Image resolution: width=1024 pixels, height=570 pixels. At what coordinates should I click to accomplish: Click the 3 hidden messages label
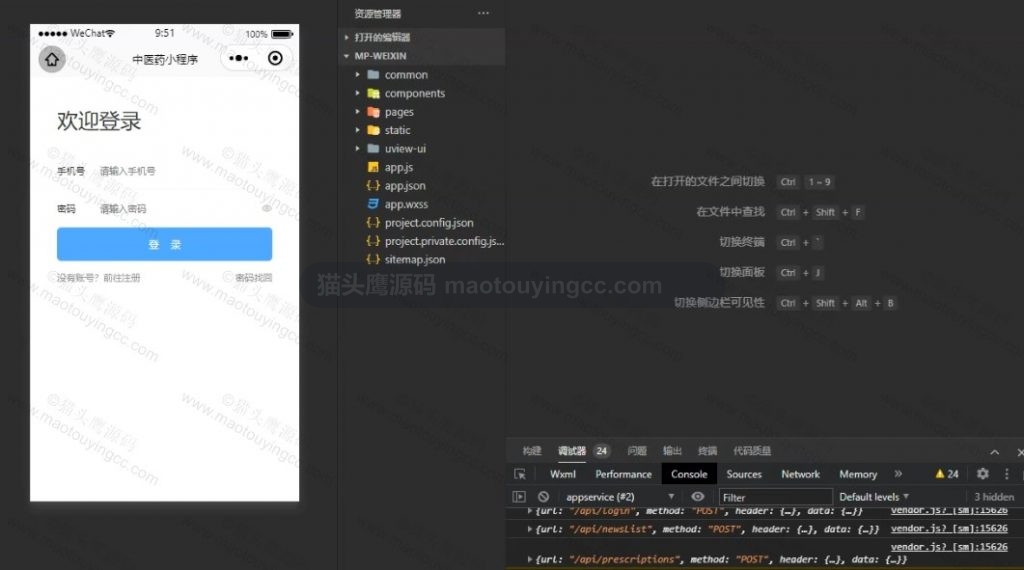[994, 497]
